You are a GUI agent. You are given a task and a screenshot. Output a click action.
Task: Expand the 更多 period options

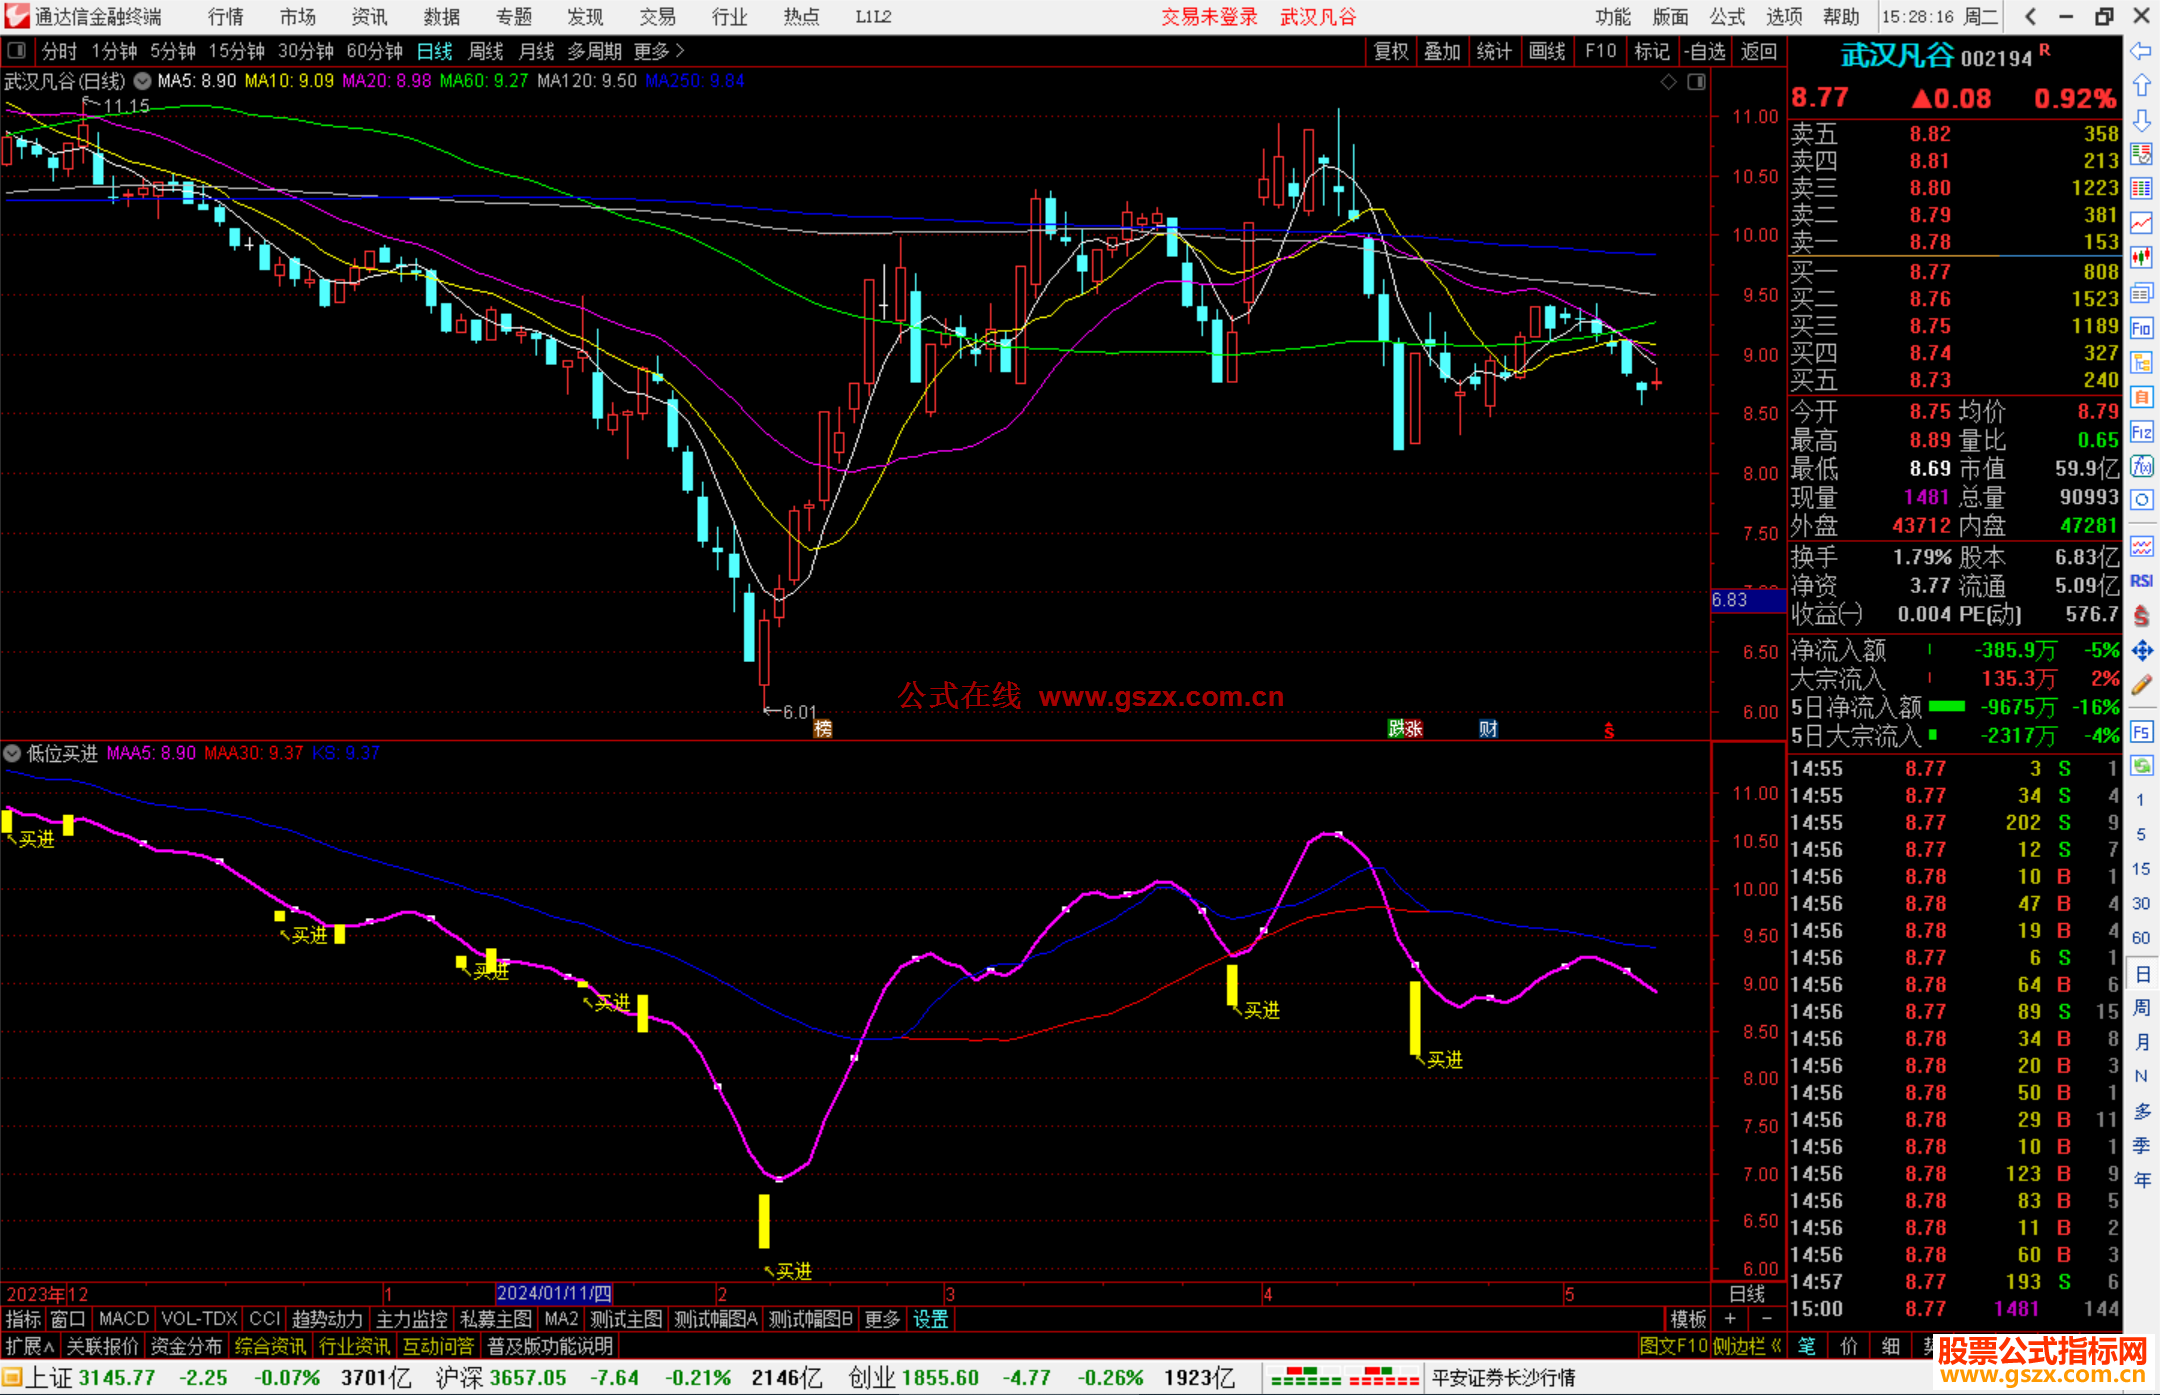[x=658, y=51]
